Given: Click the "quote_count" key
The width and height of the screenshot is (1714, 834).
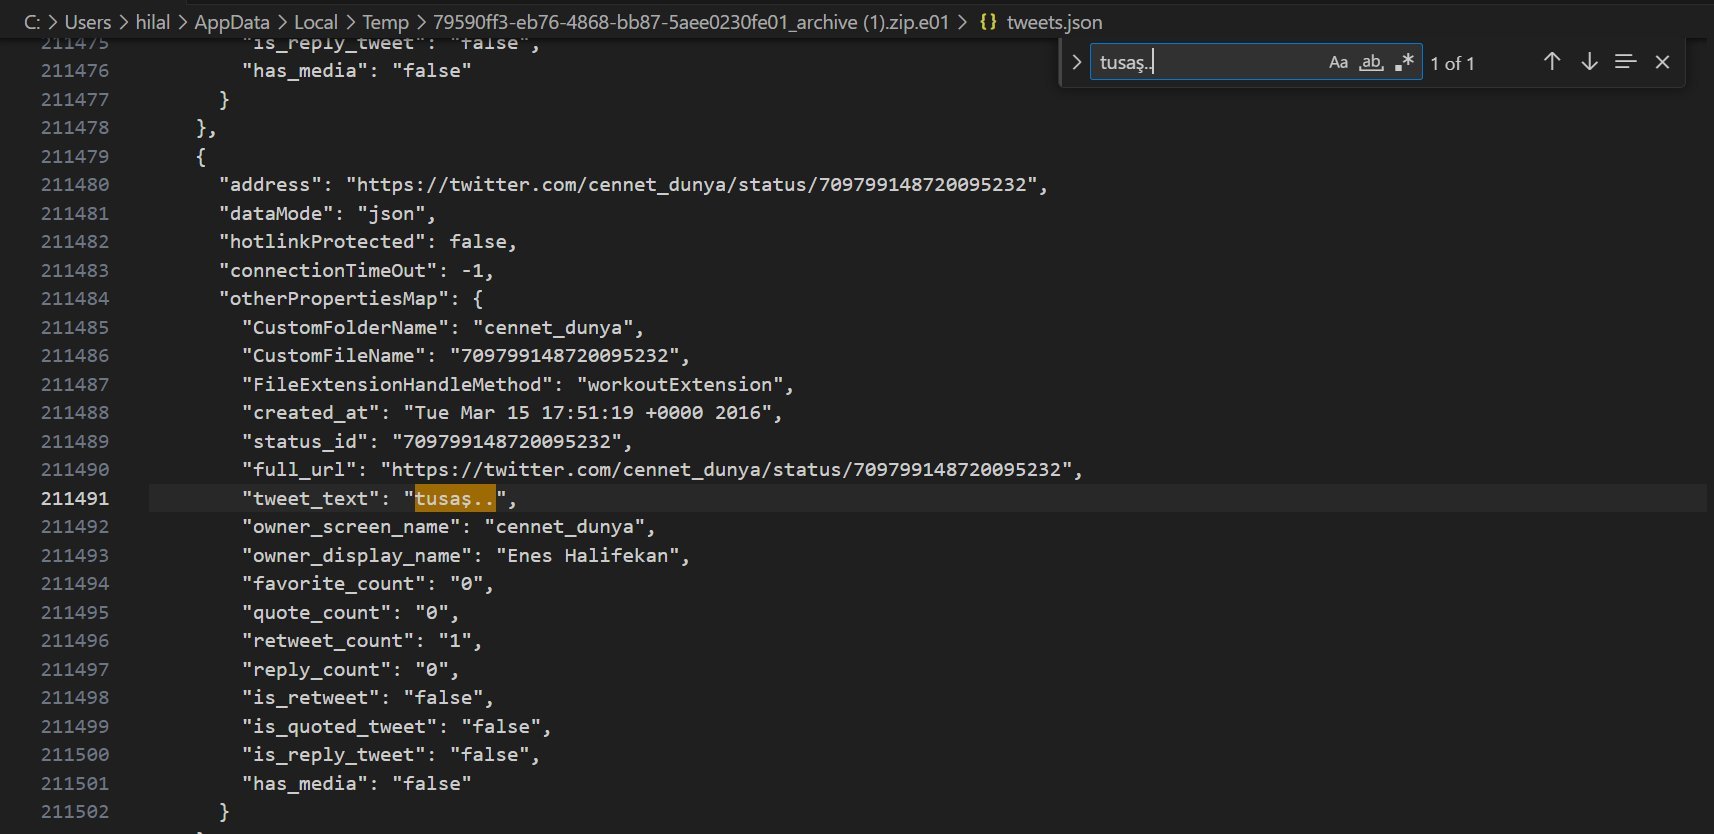Looking at the screenshot, I should tap(317, 612).
